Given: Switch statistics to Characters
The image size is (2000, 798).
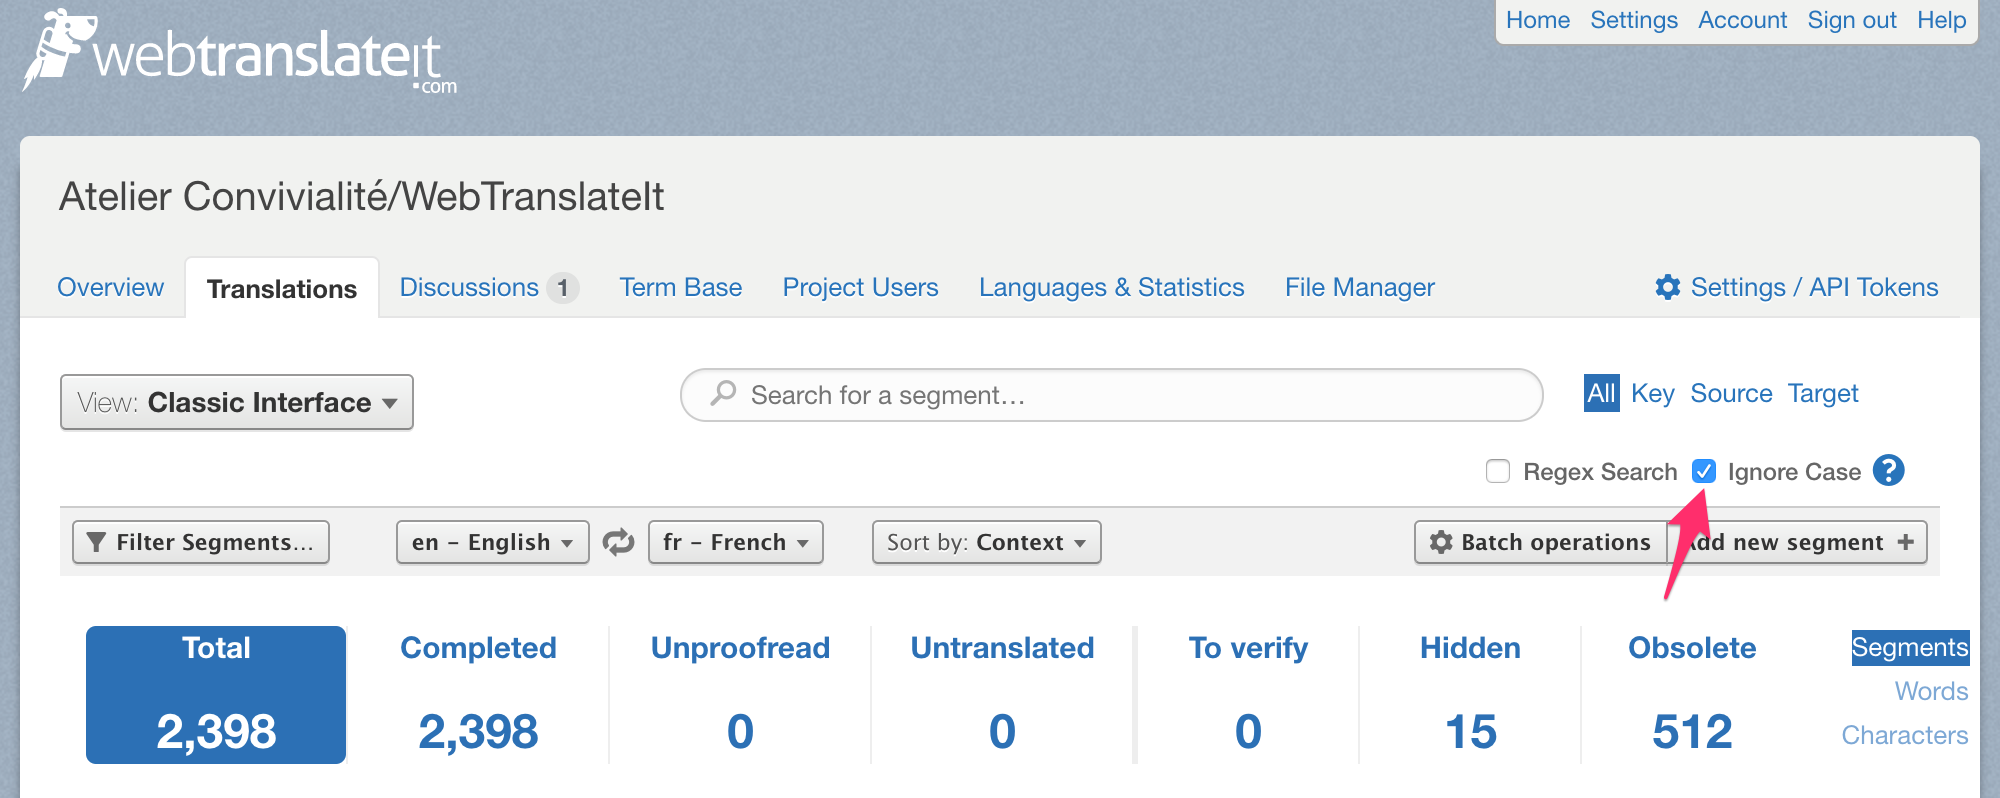Looking at the screenshot, I should (x=1905, y=735).
